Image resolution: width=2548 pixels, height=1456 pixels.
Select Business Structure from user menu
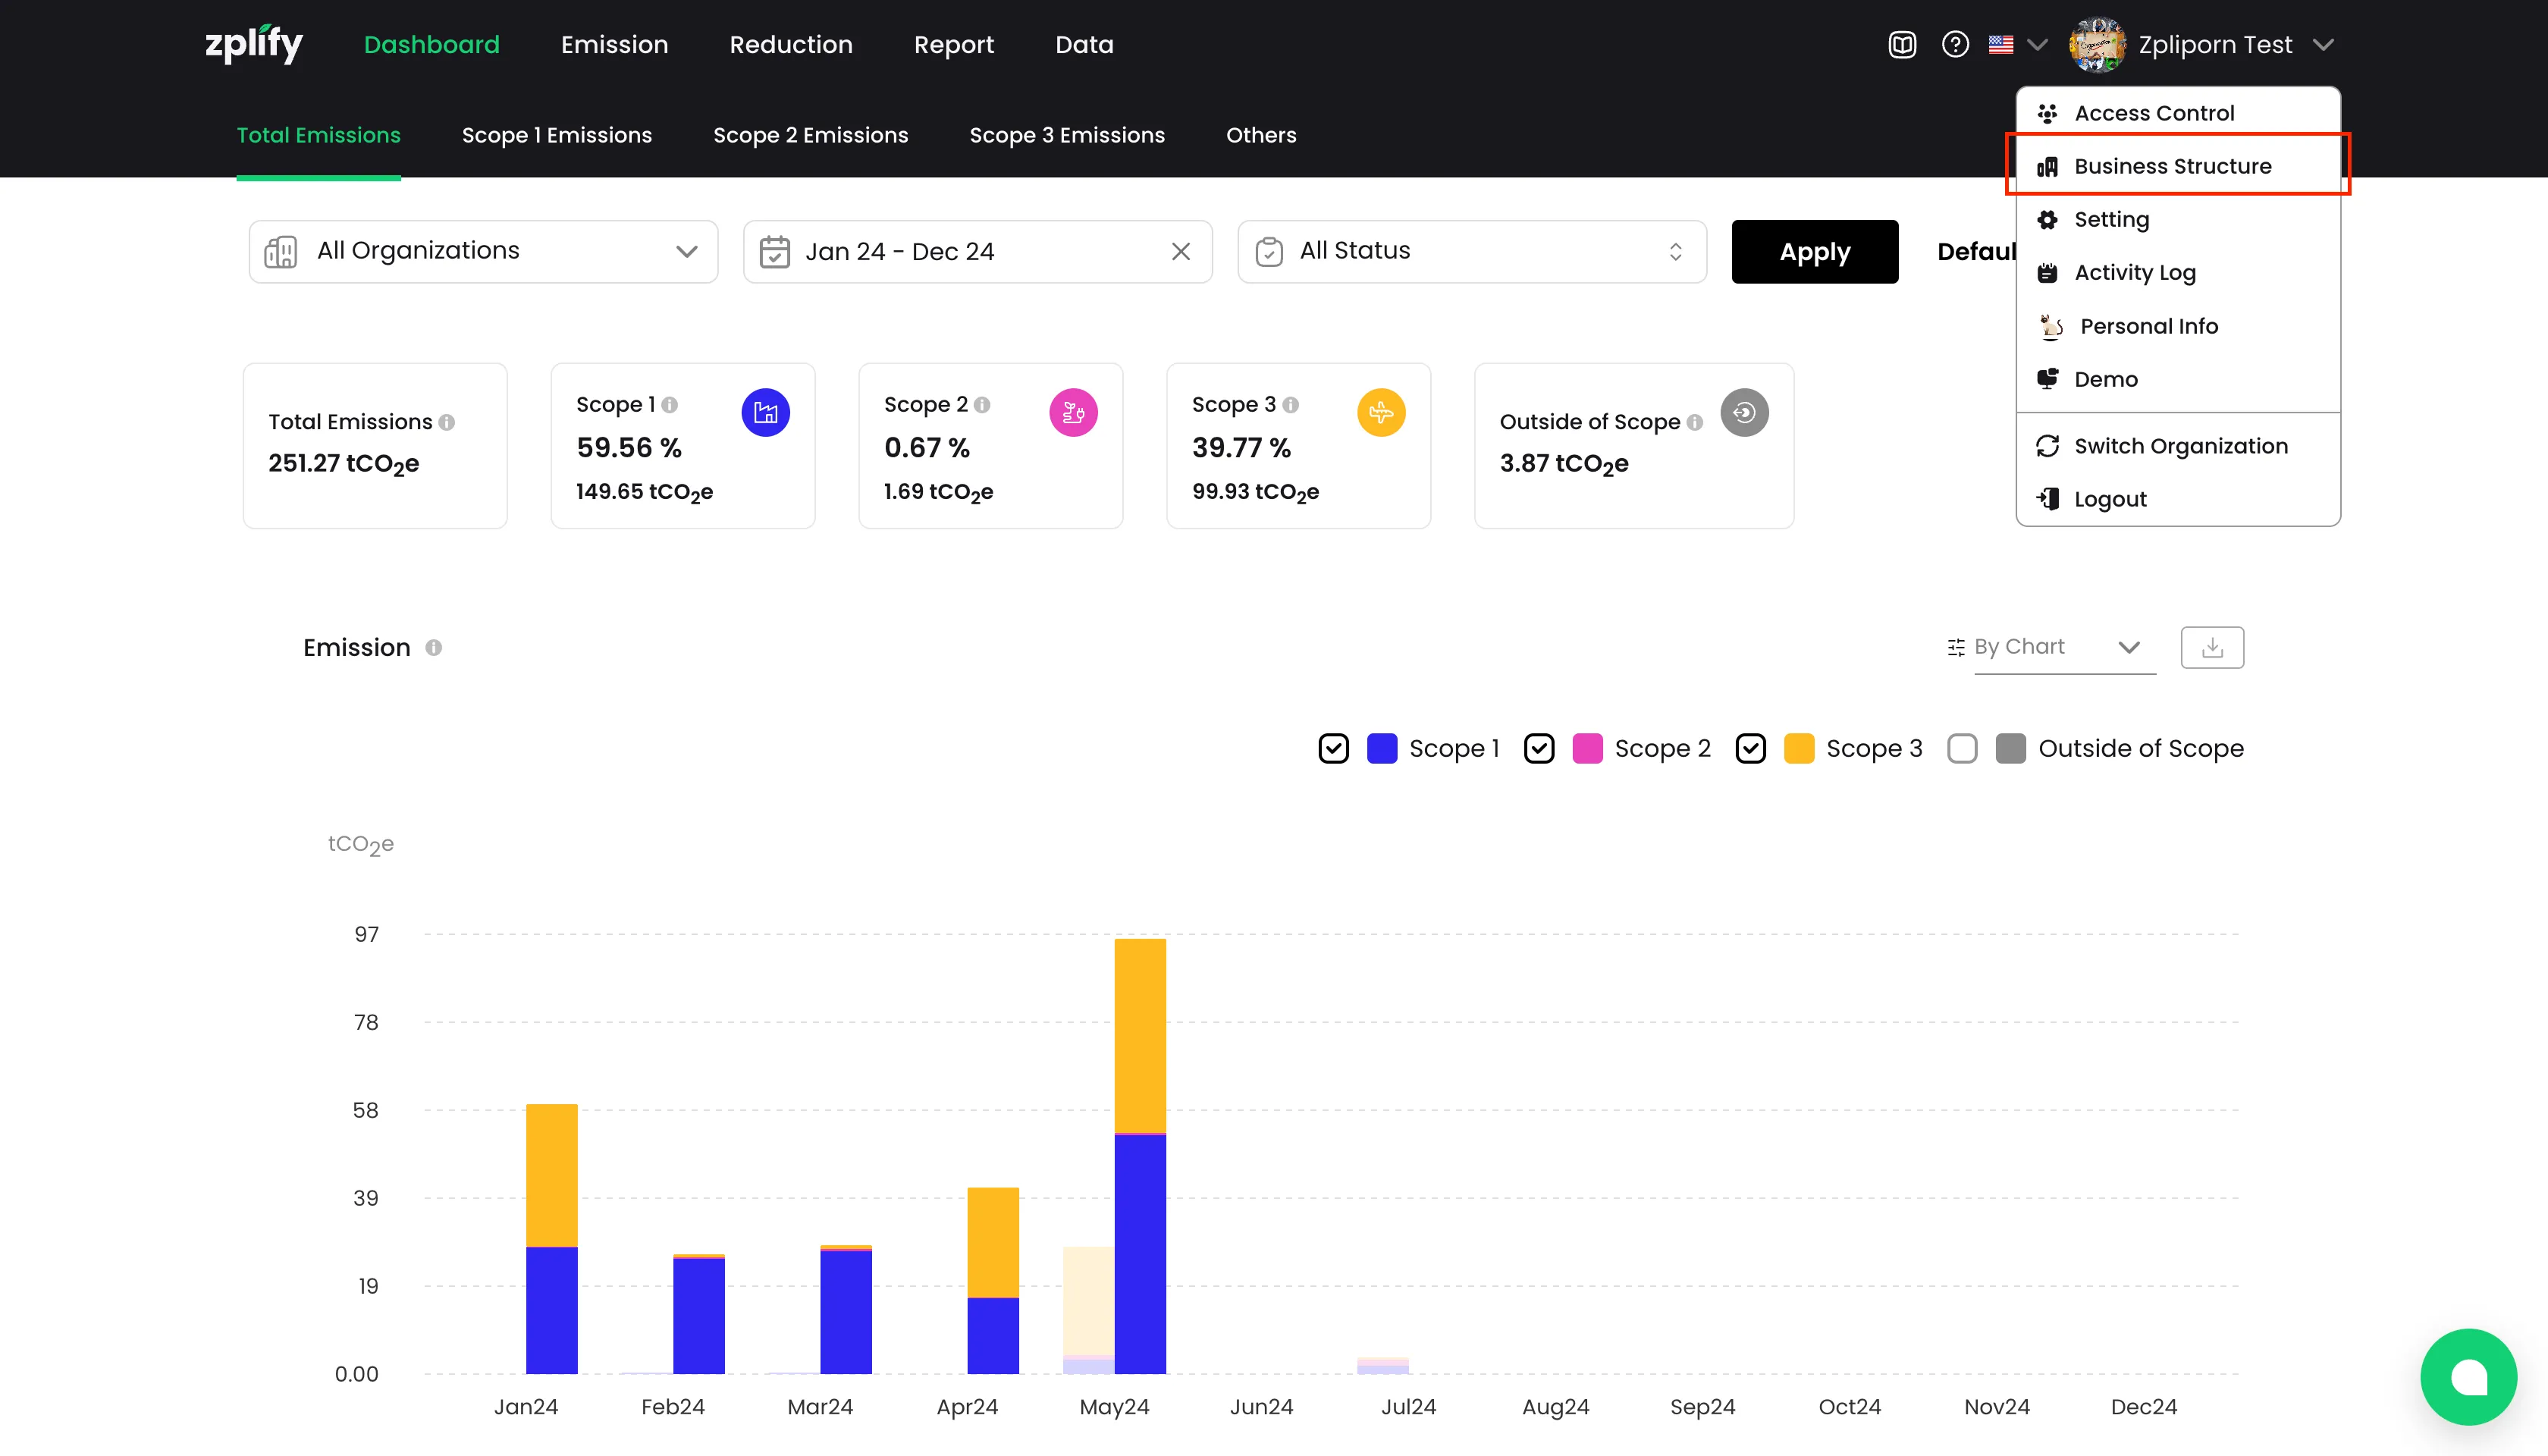click(2172, 166)
